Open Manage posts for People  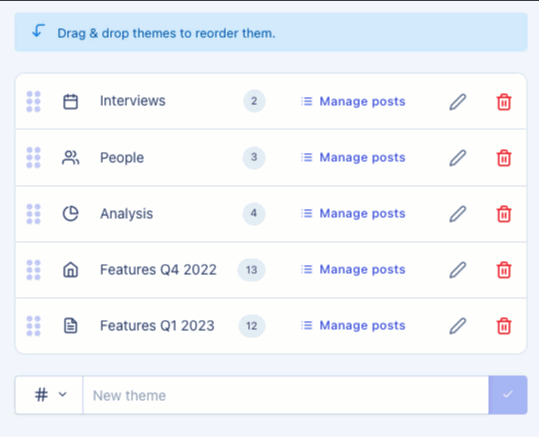[353, 157]
